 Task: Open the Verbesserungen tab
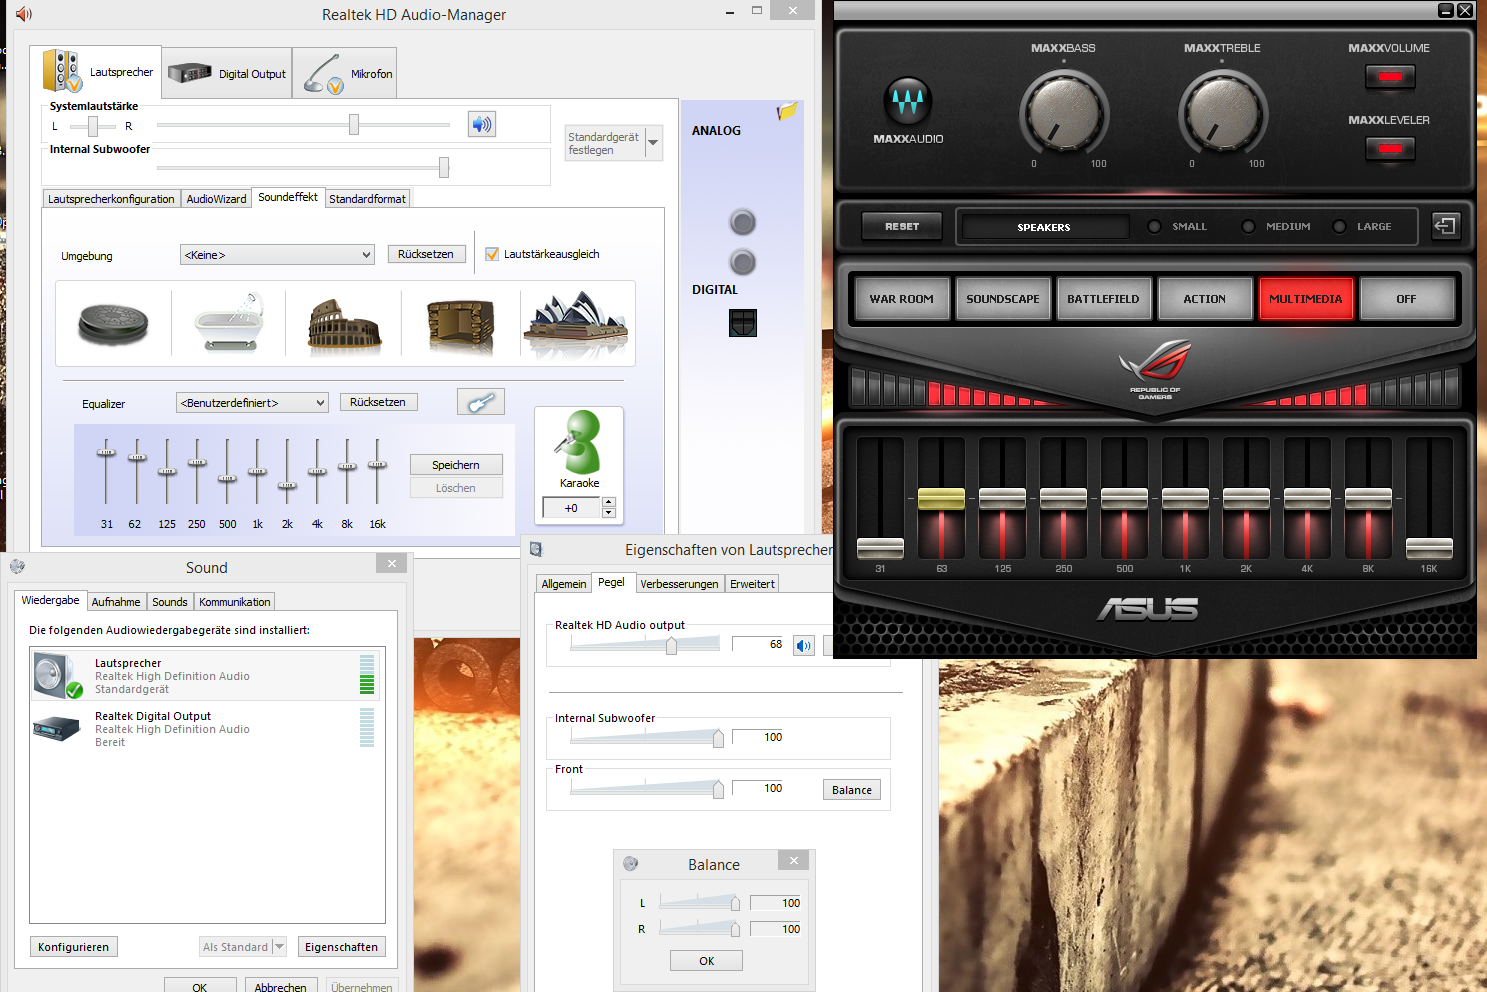(x=679, y=584)
